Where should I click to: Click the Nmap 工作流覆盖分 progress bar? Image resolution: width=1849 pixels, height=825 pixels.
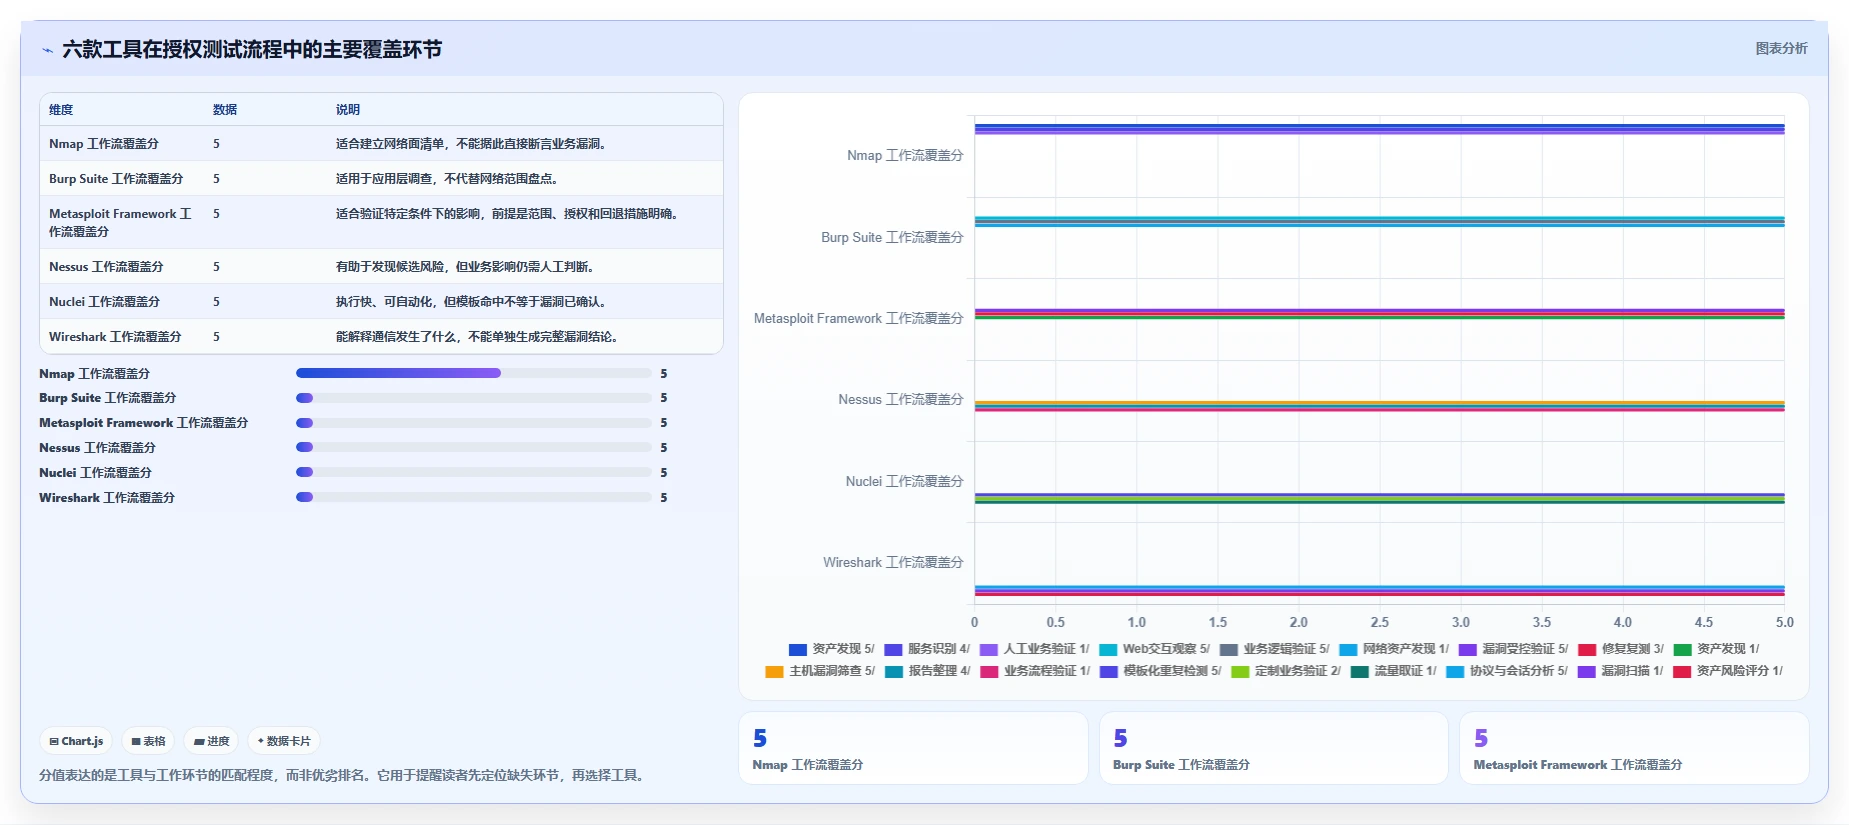(x=474, y=373)
